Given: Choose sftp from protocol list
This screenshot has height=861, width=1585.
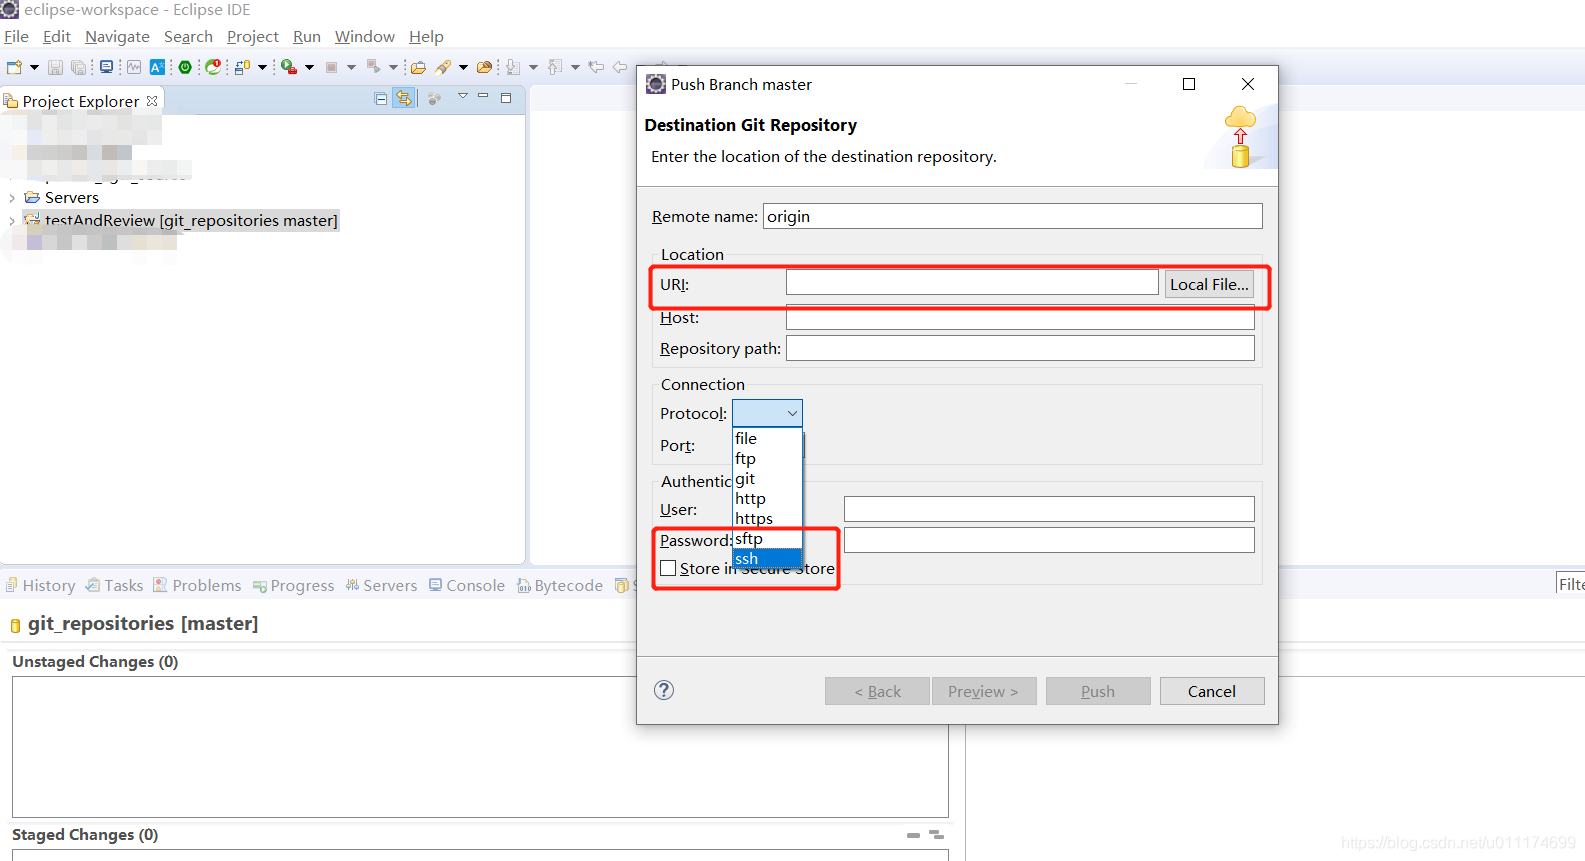Looking at the screenshot, I should [x=767, y=538].
